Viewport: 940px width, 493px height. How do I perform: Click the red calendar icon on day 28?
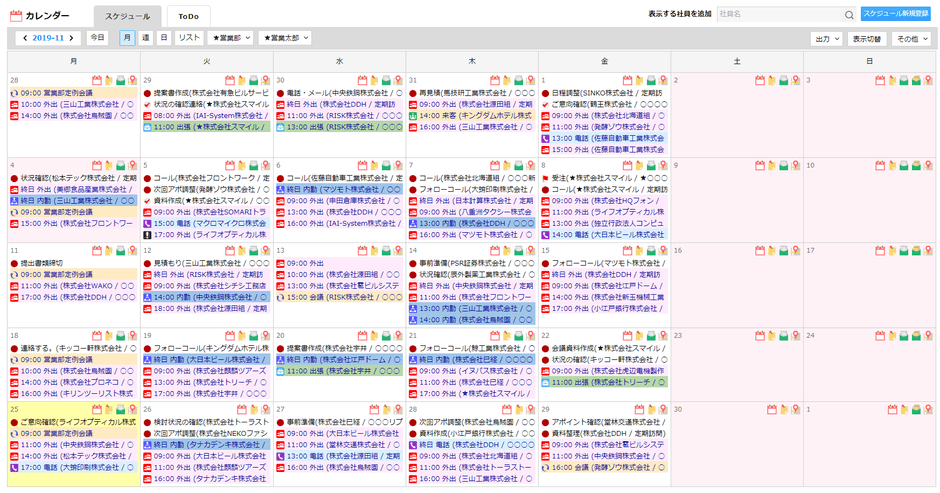coord(97,80)
